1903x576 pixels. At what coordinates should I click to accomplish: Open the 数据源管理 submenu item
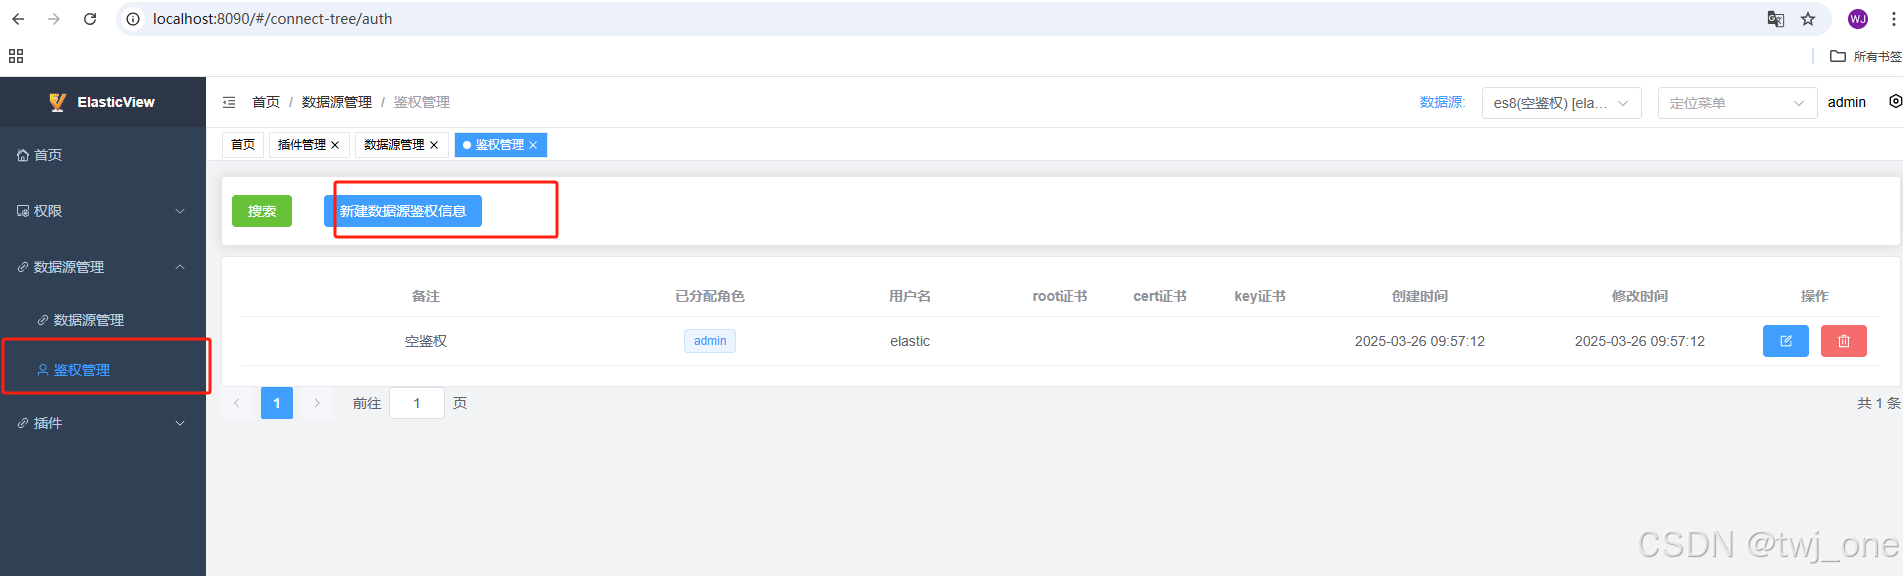click(x=103, y=320)
